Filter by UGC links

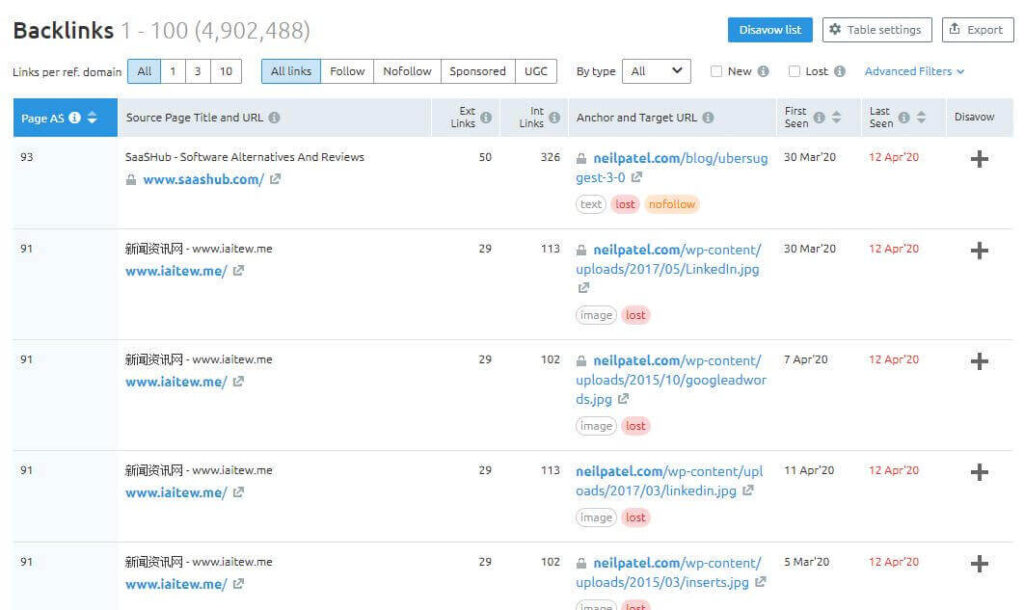pyautogui.click(x=536, y=71)
